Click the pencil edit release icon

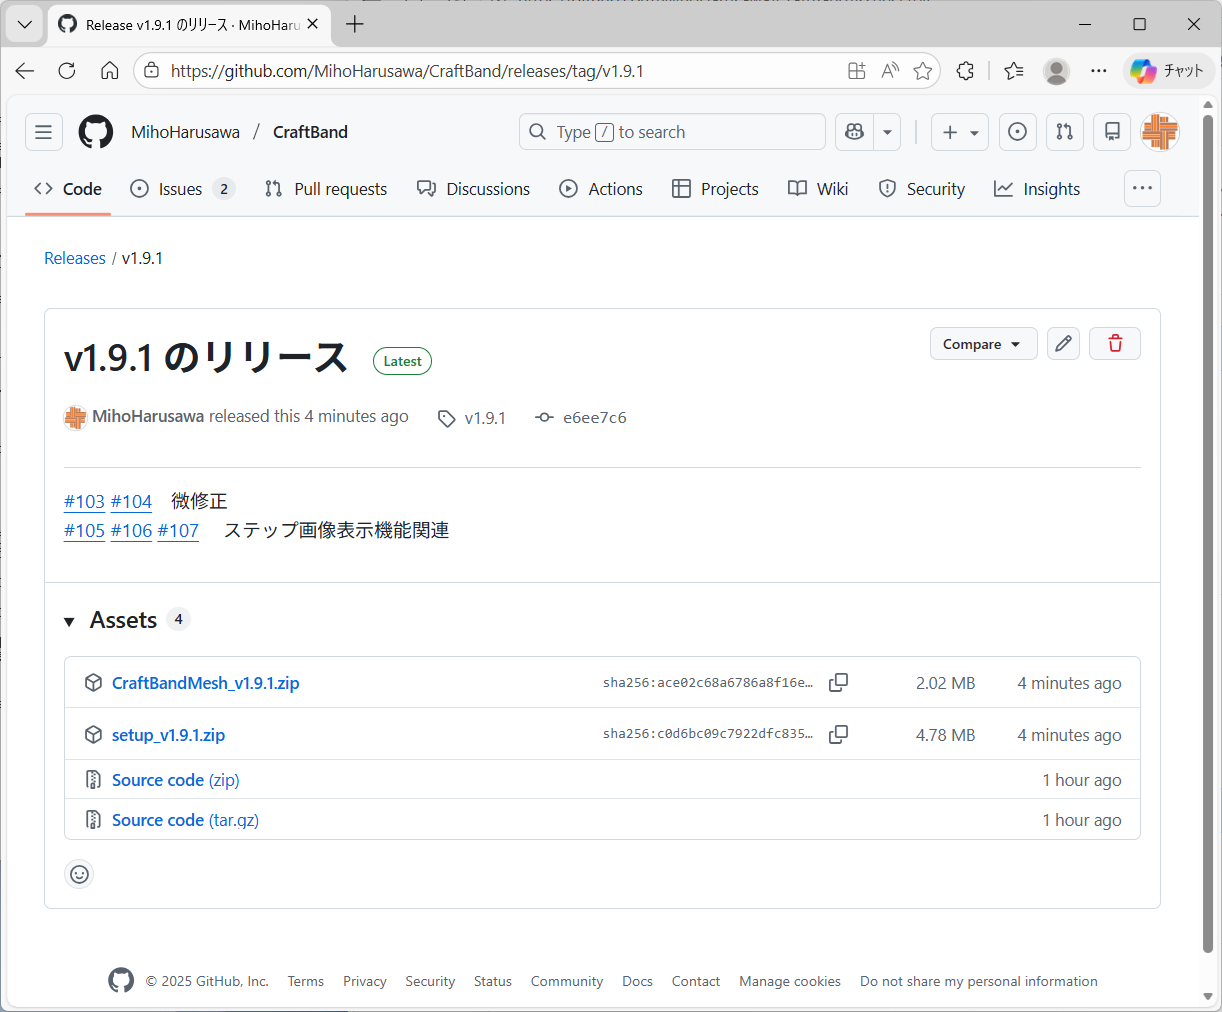point(1063,344)
